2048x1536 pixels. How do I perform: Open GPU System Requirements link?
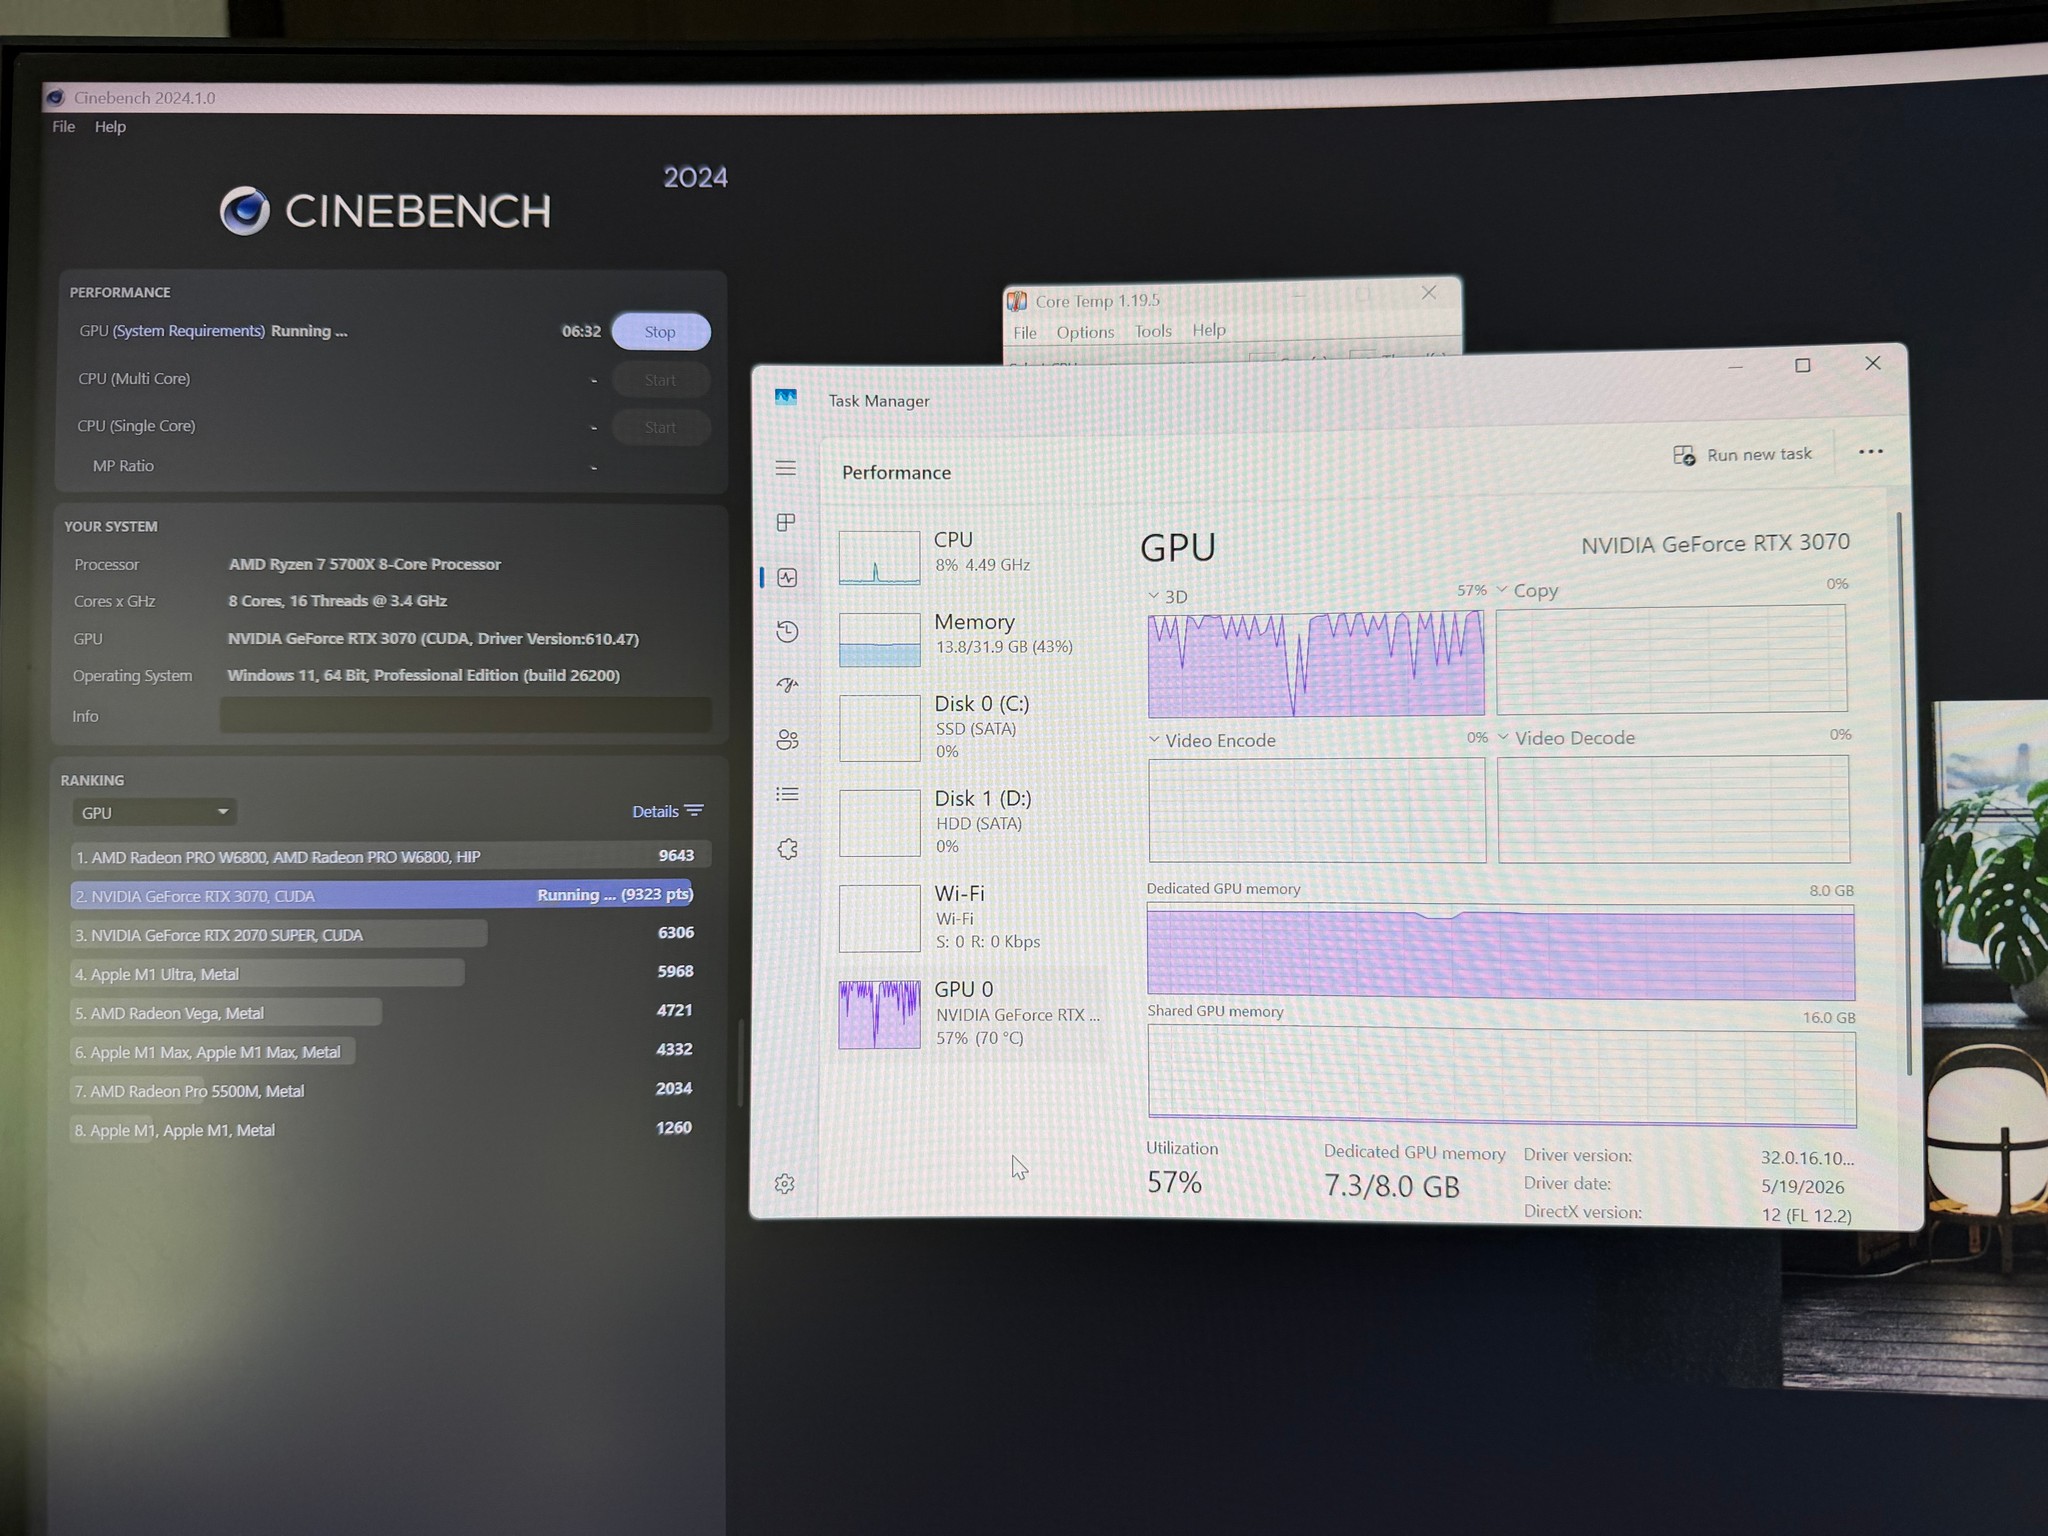(189, 331)
